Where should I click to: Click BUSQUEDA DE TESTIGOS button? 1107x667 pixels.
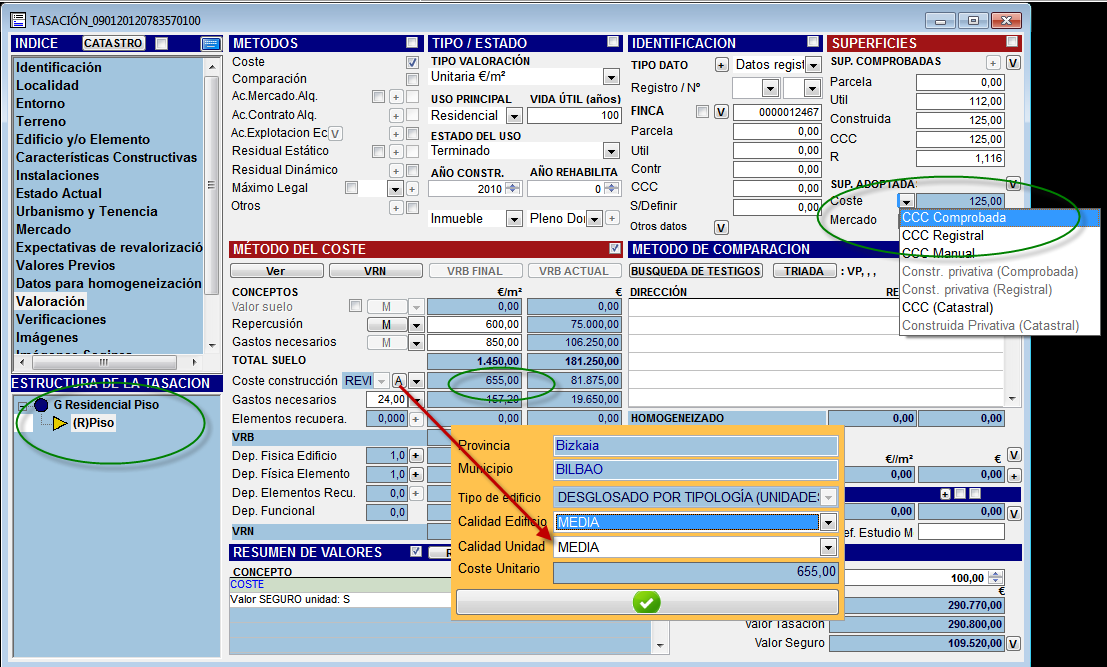[x=695, y=271]
